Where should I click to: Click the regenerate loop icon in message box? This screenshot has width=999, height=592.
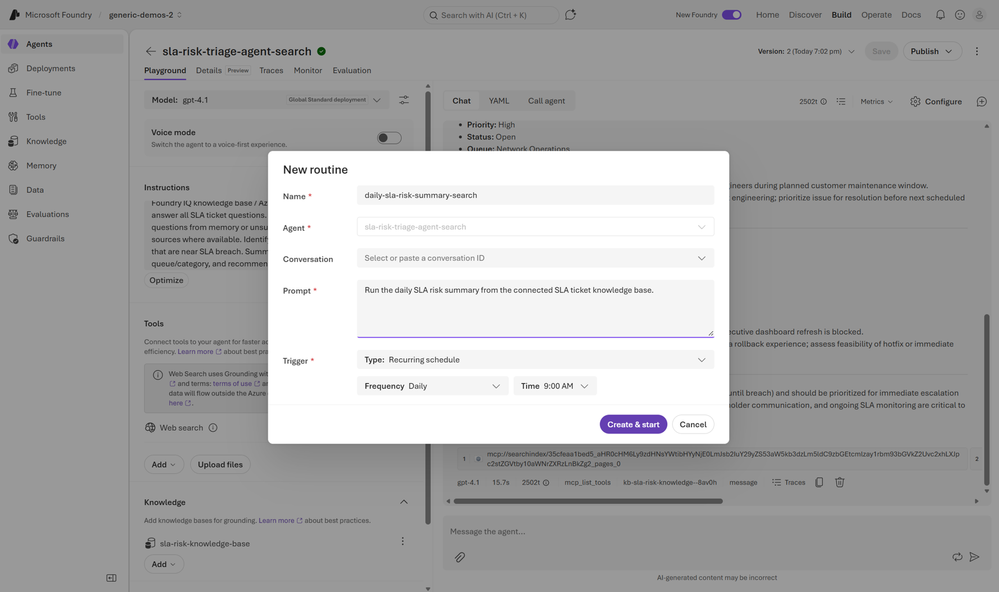(x=957, y=557)
